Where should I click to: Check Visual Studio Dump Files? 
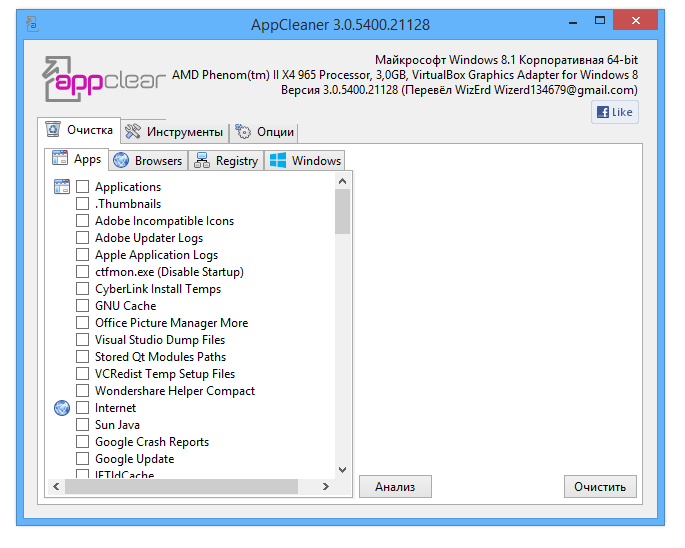point(83,340)
